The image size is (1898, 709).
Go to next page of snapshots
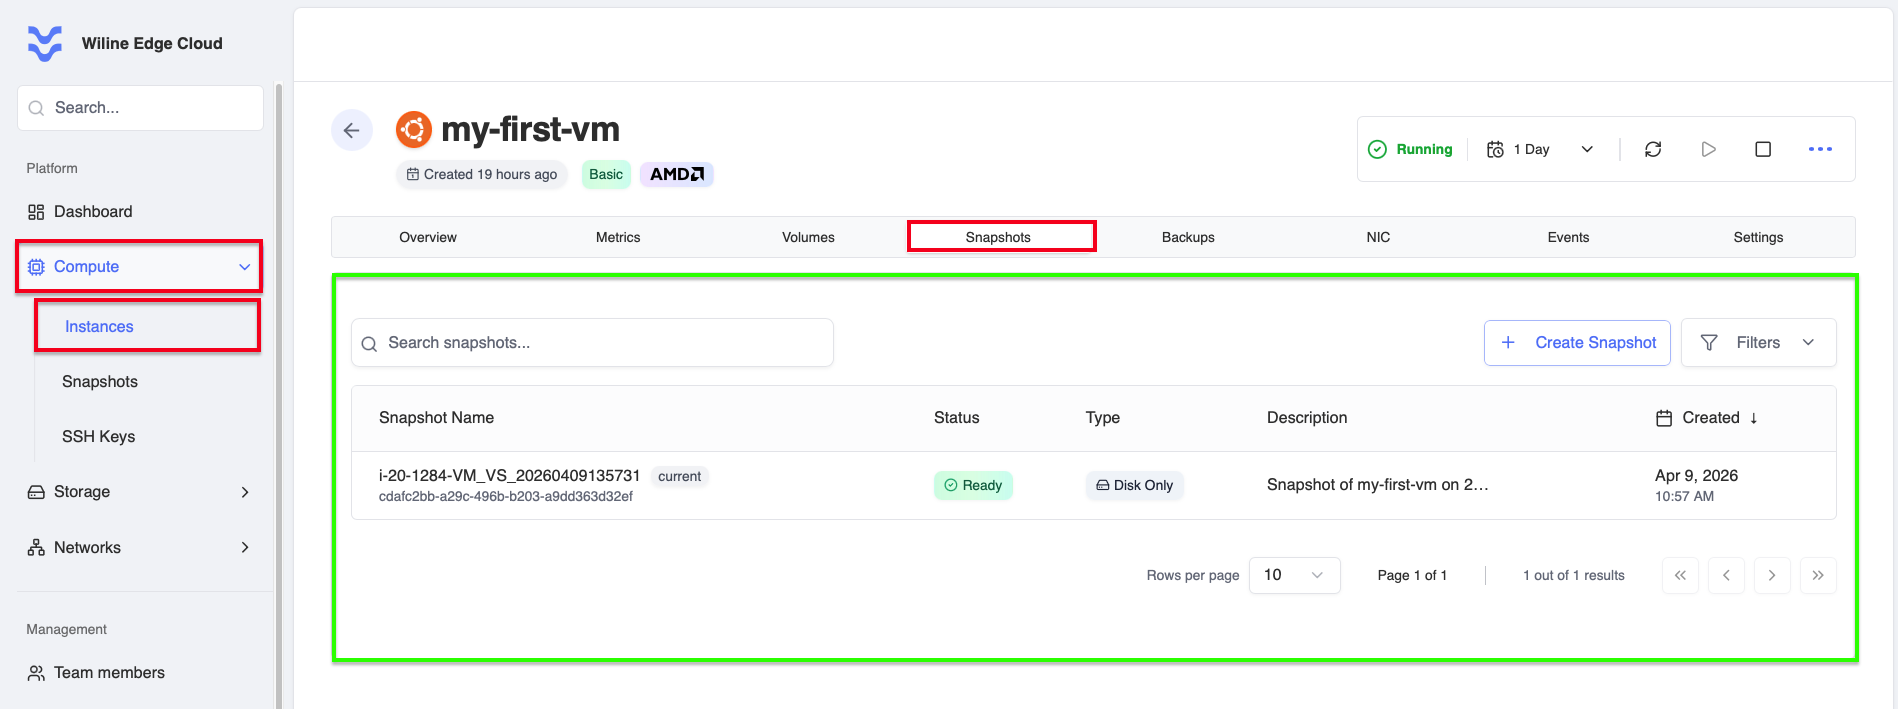coord(1772,575)
